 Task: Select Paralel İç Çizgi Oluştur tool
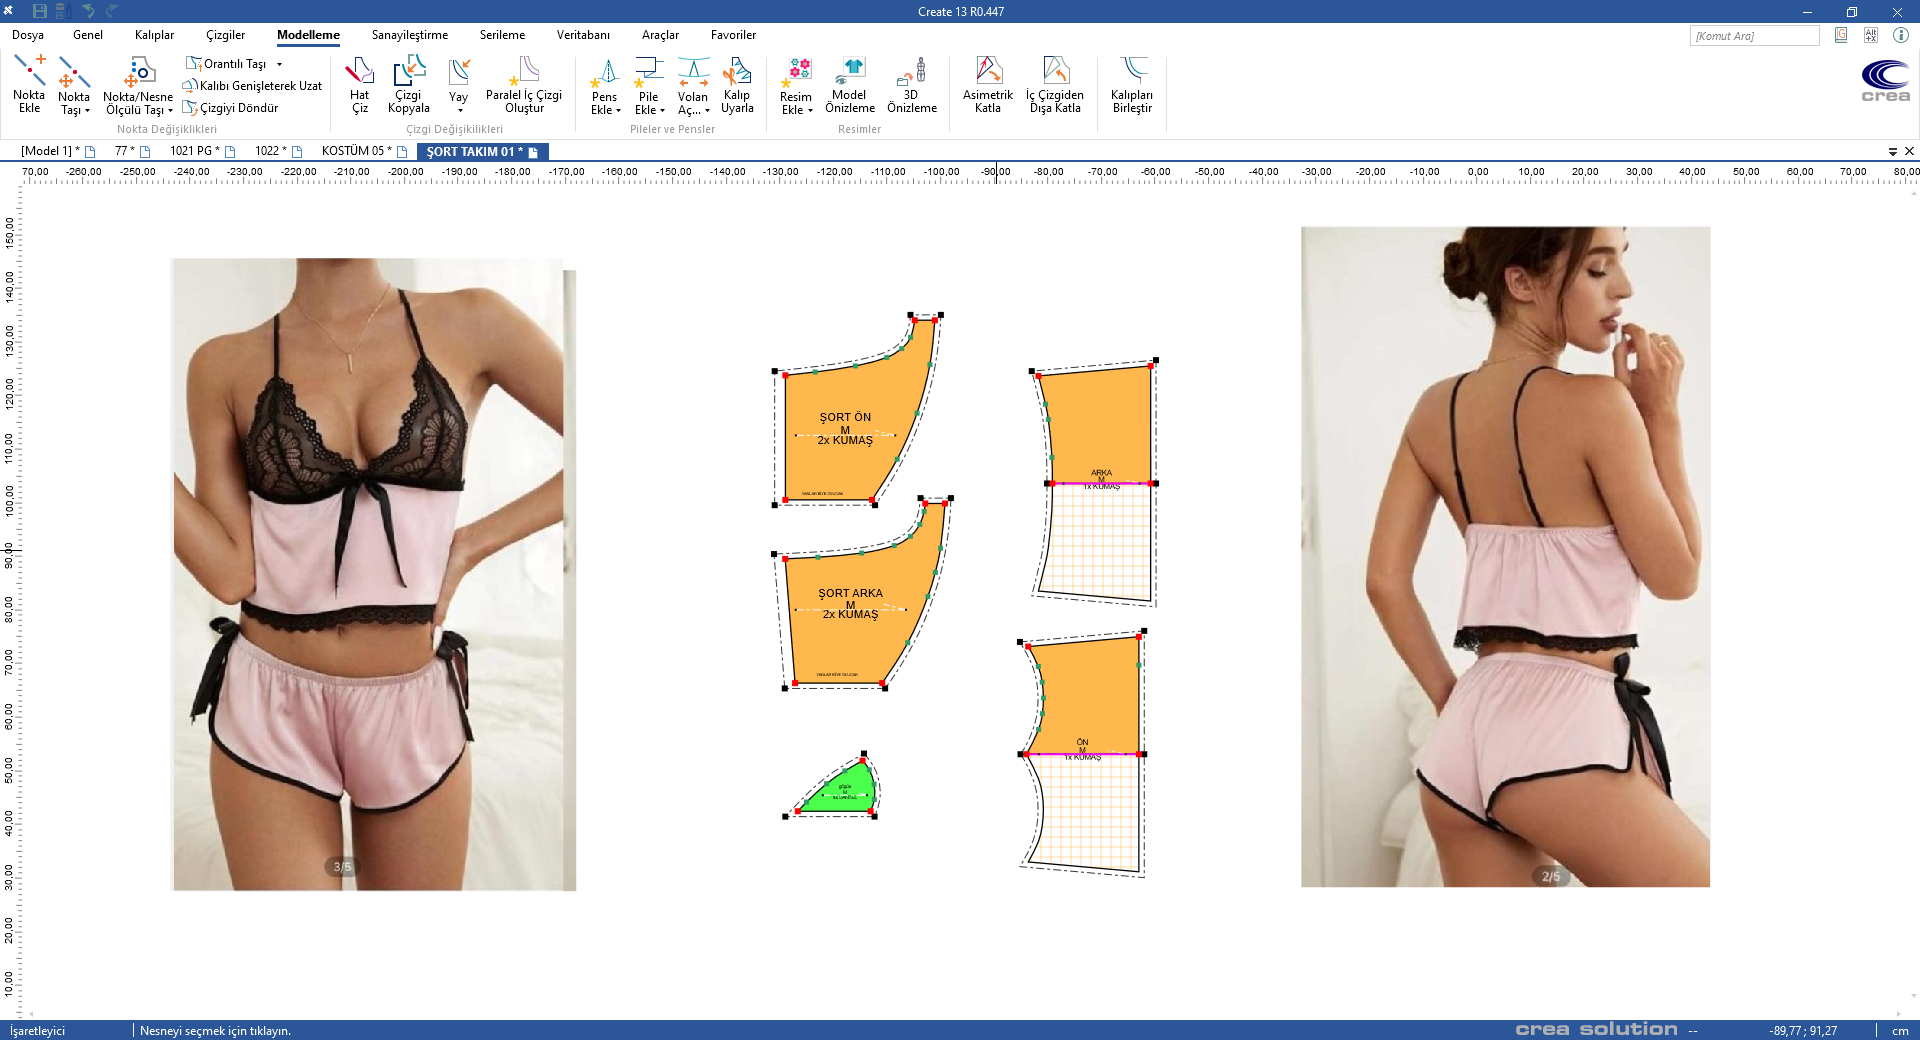(523, 84)
